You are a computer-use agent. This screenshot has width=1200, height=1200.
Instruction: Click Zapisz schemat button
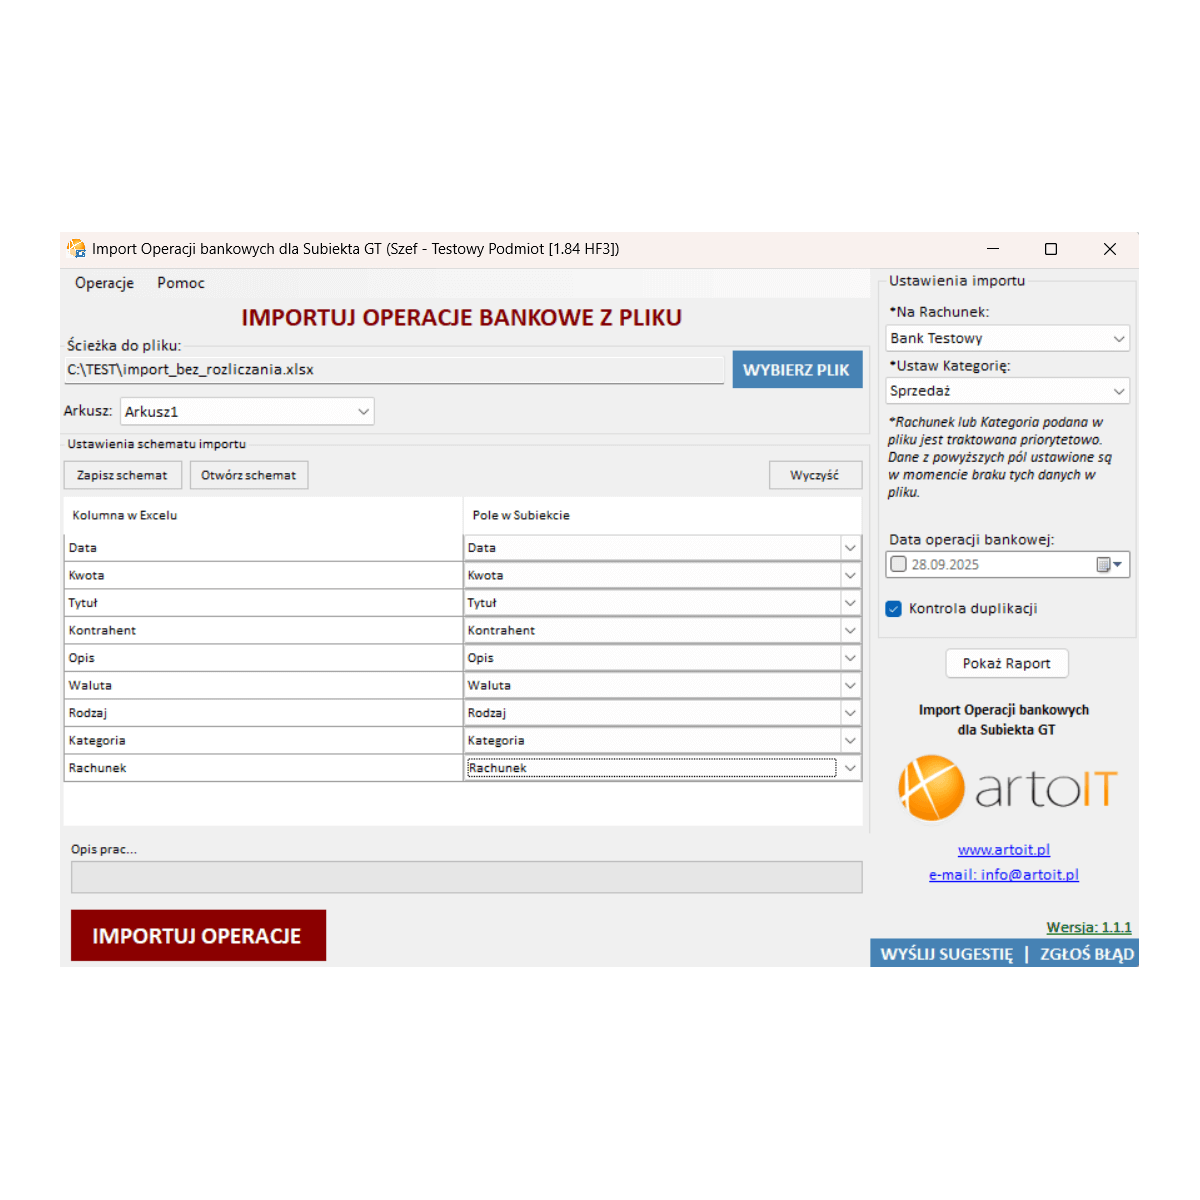122,475
